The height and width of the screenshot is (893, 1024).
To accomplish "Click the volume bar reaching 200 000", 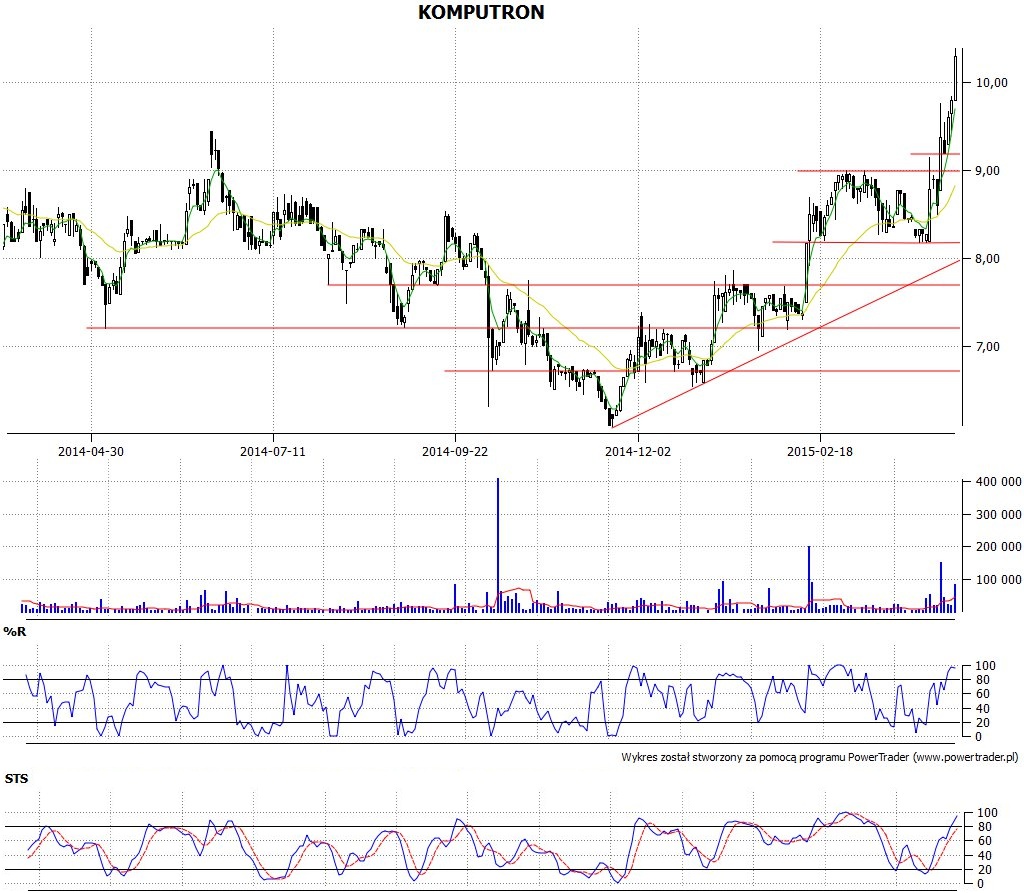I will tap(809, 579).
